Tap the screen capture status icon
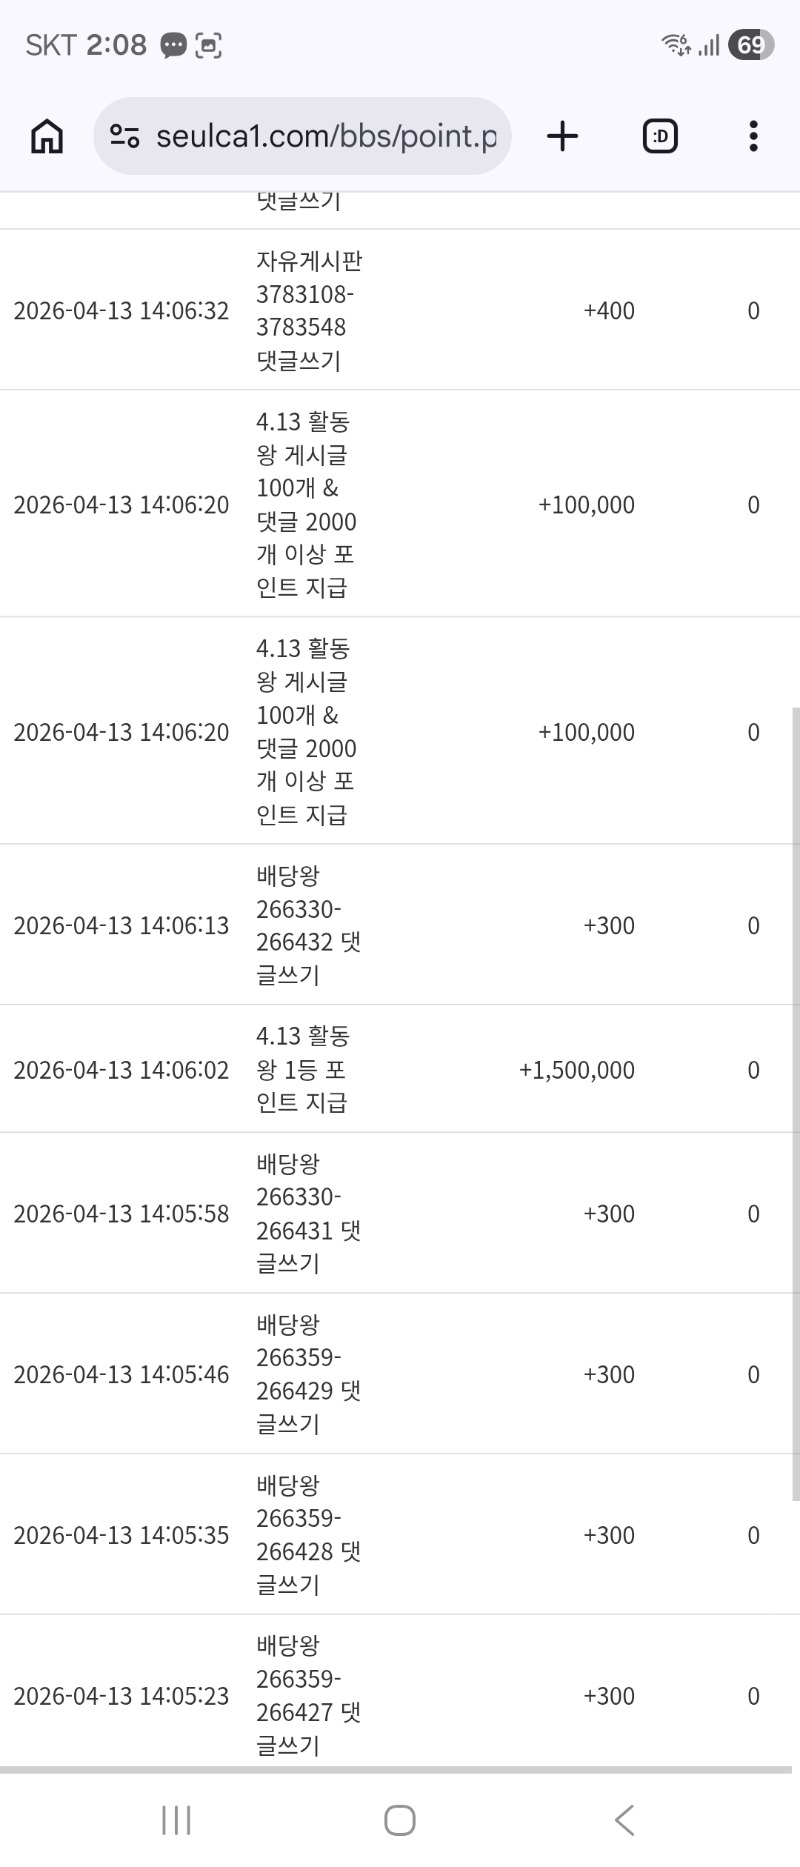The image size is (800, 1867). (x=208, y=45)
